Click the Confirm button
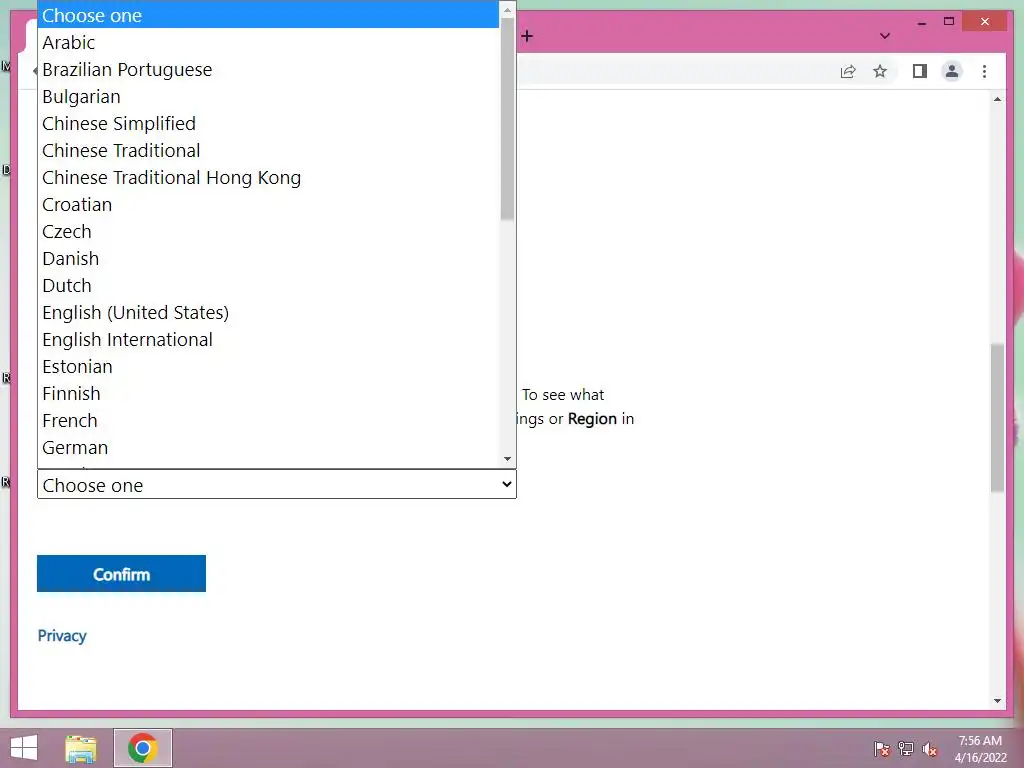The height and width of the screenshot is (768, 1024). [121, 573]
